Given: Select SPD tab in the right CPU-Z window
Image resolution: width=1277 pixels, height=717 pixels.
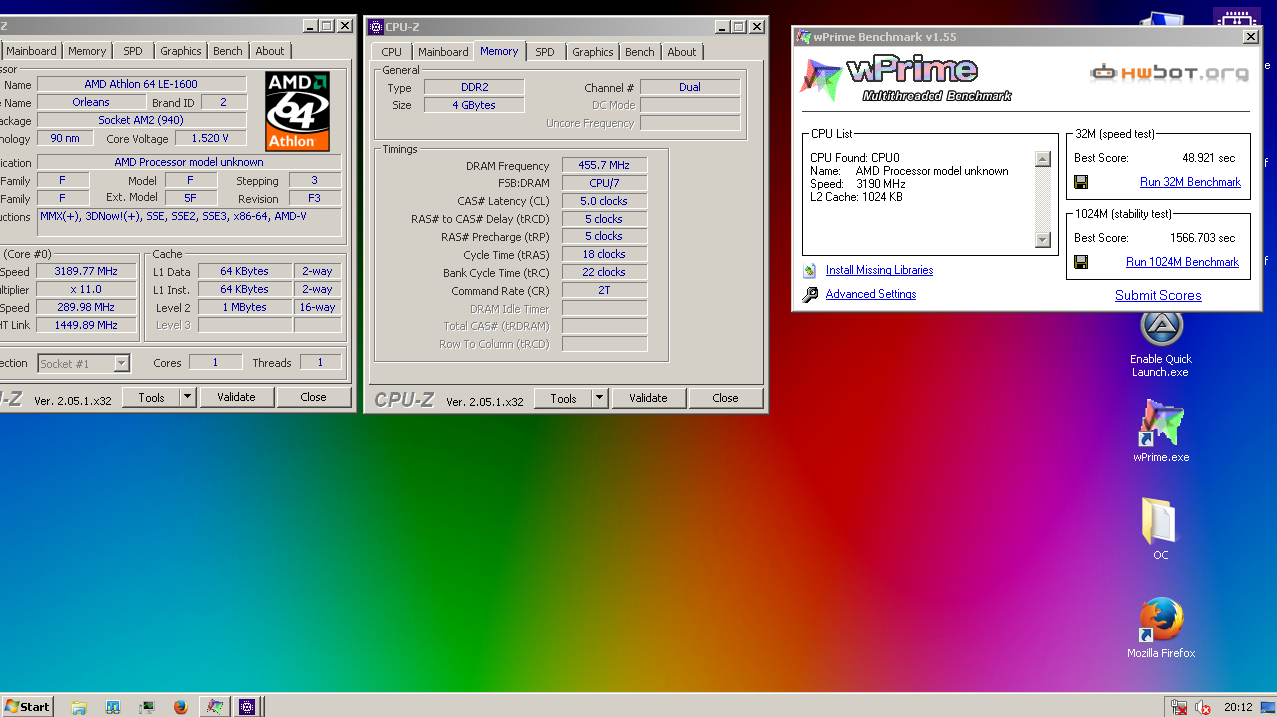Looking at the screenshot, I should pyautogui.click(x=545, y=52).
